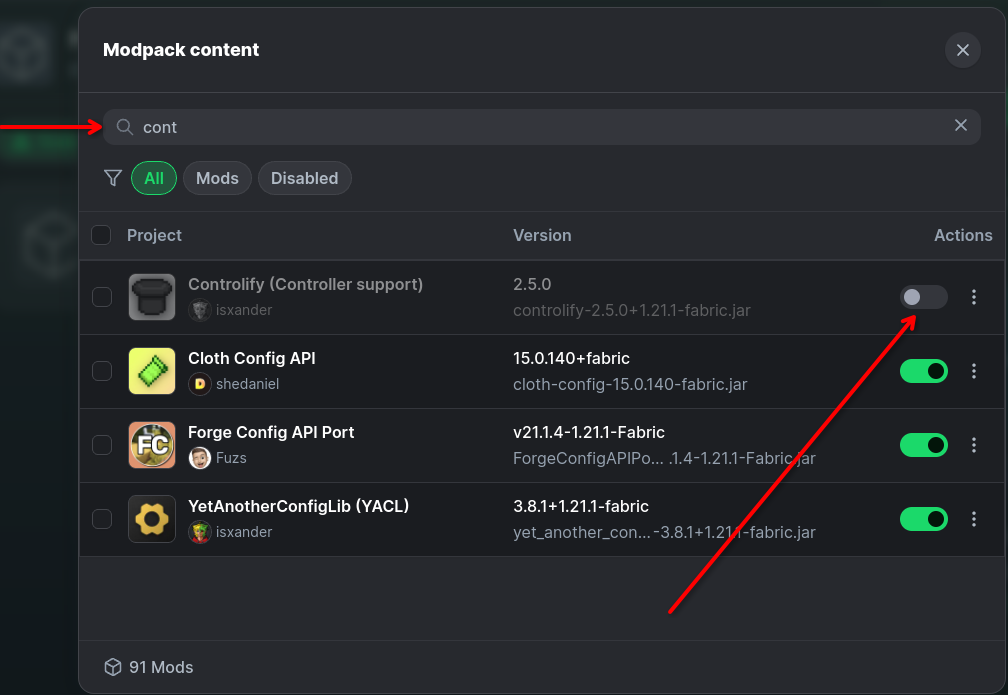1008x695 pixels.
Task: Click the mods cube icon in footer
Action: point(113,667)
